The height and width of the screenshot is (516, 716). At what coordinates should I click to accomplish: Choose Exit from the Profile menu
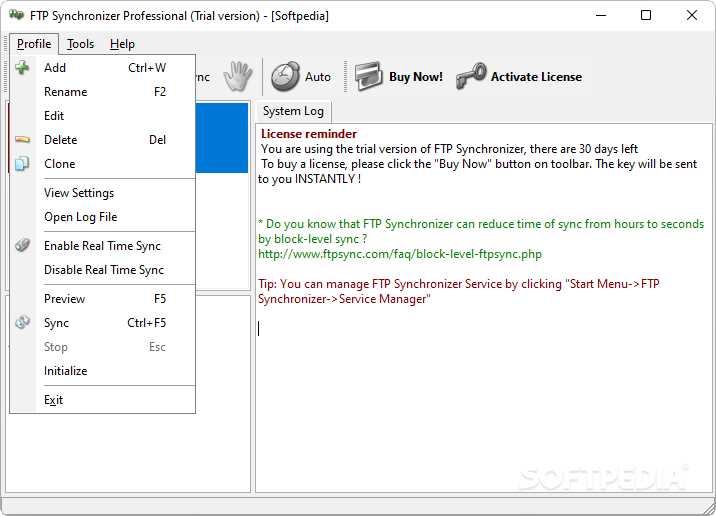click(103, 400)
